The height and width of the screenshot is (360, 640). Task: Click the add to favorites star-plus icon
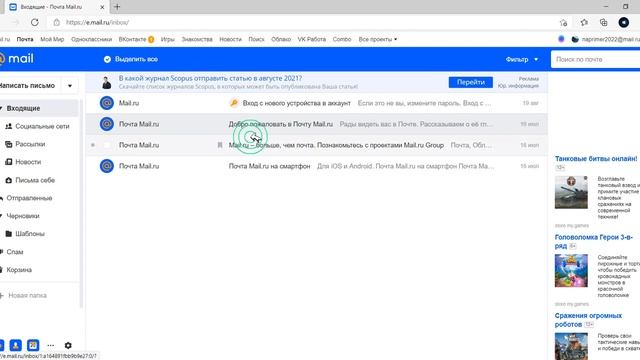point(564,22)
